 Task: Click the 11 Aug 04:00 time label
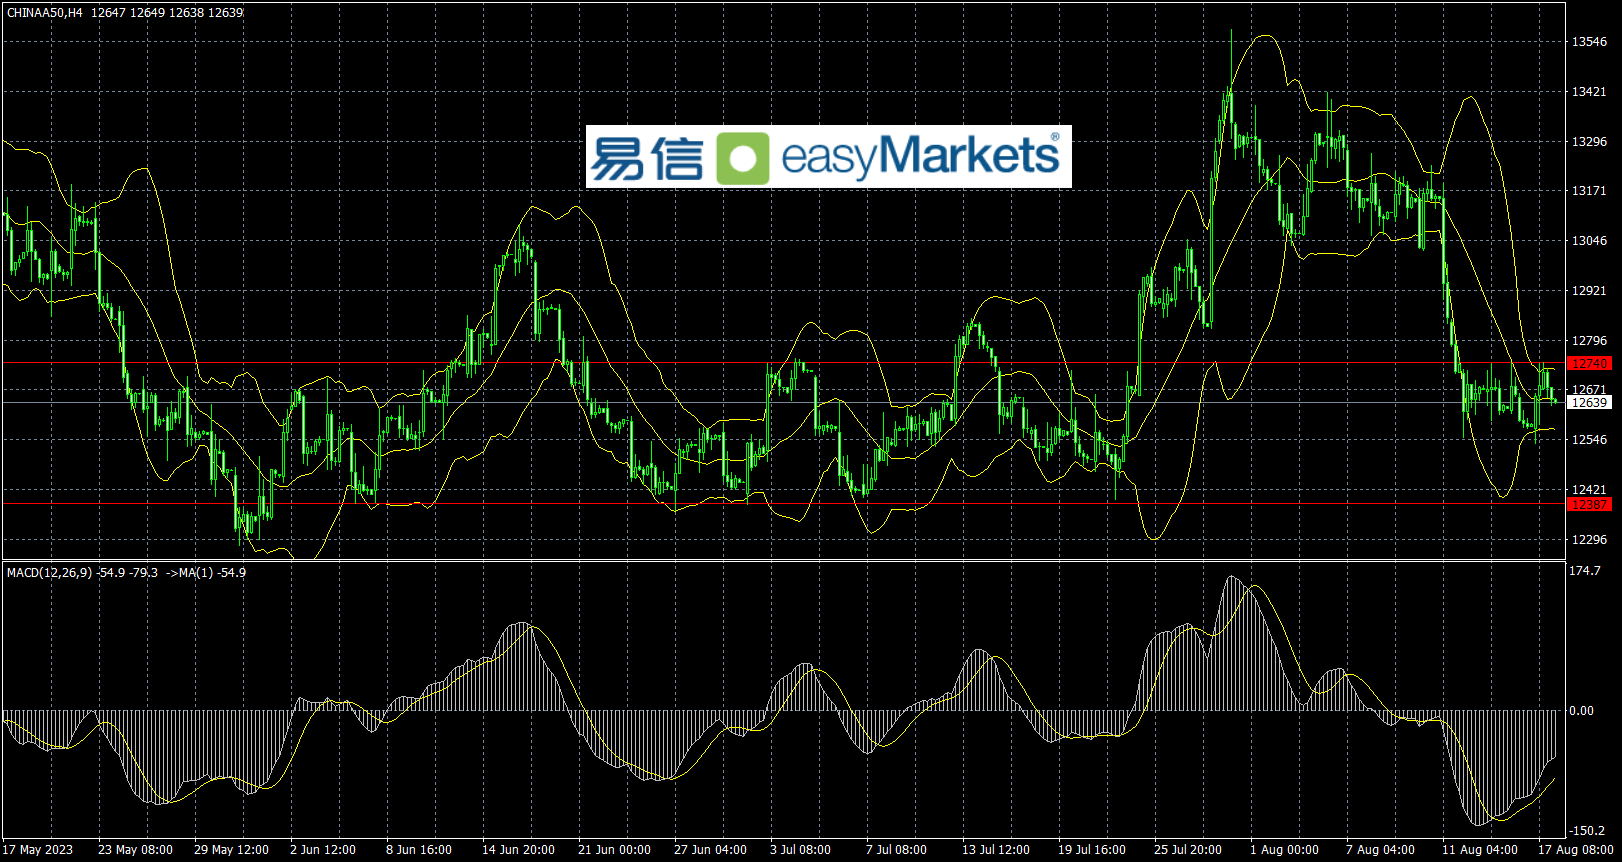[x=1479, y=850]
